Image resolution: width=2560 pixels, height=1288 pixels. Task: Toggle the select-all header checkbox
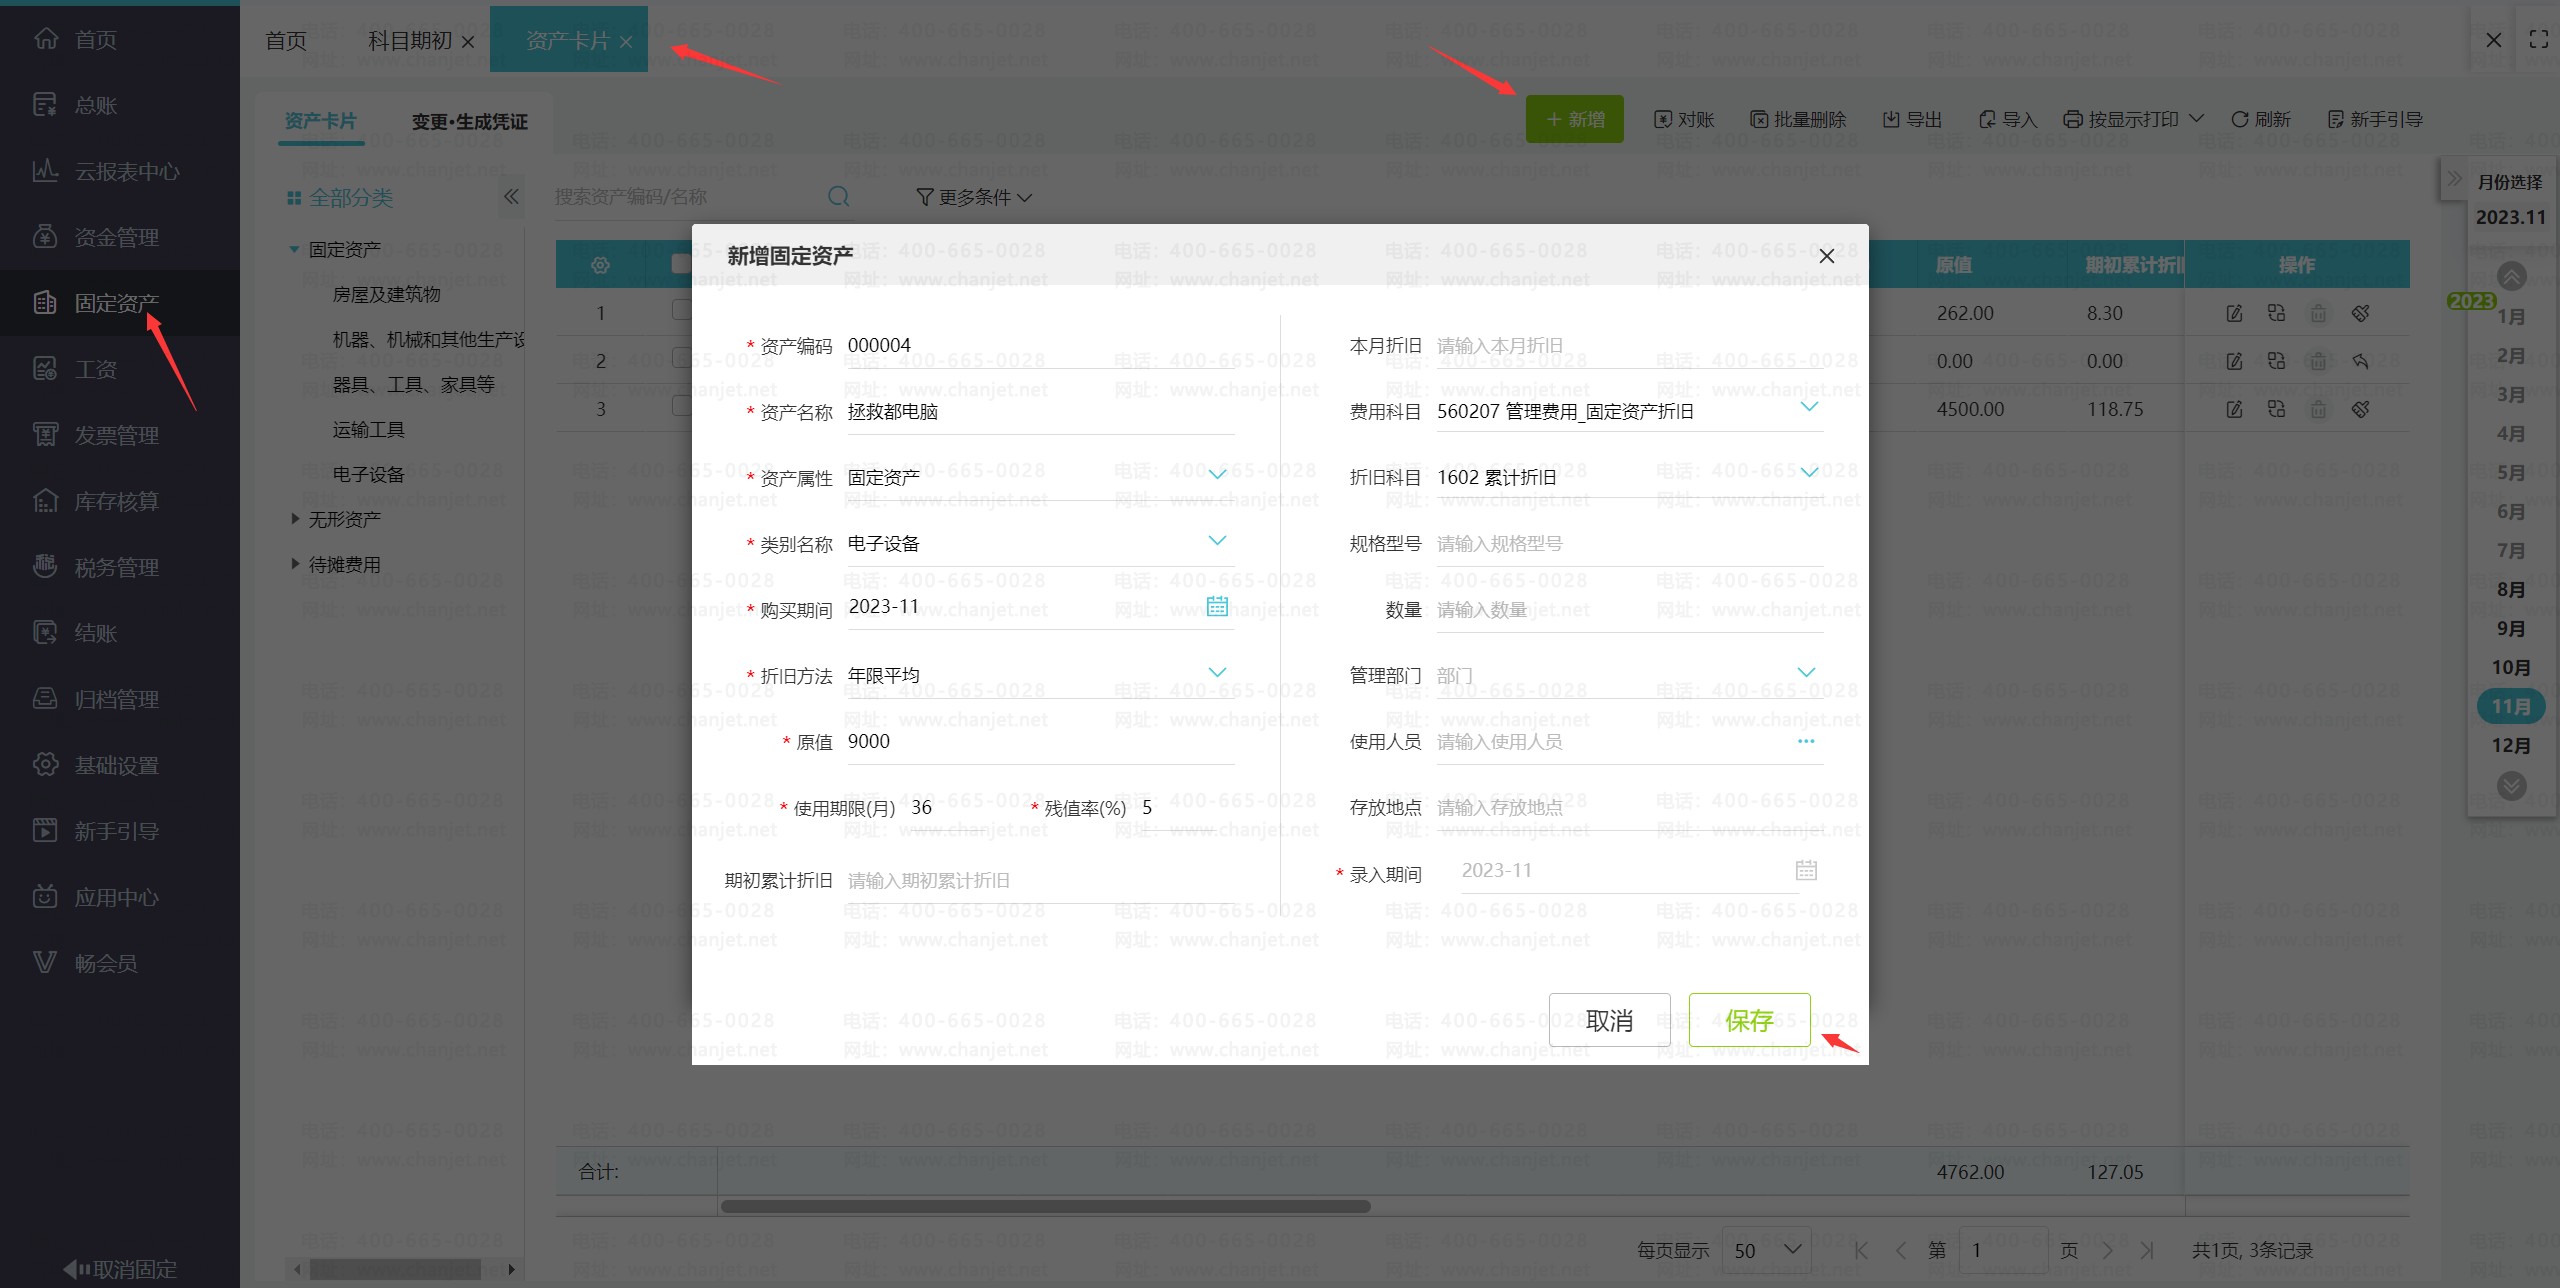click(x=682, y=264)
